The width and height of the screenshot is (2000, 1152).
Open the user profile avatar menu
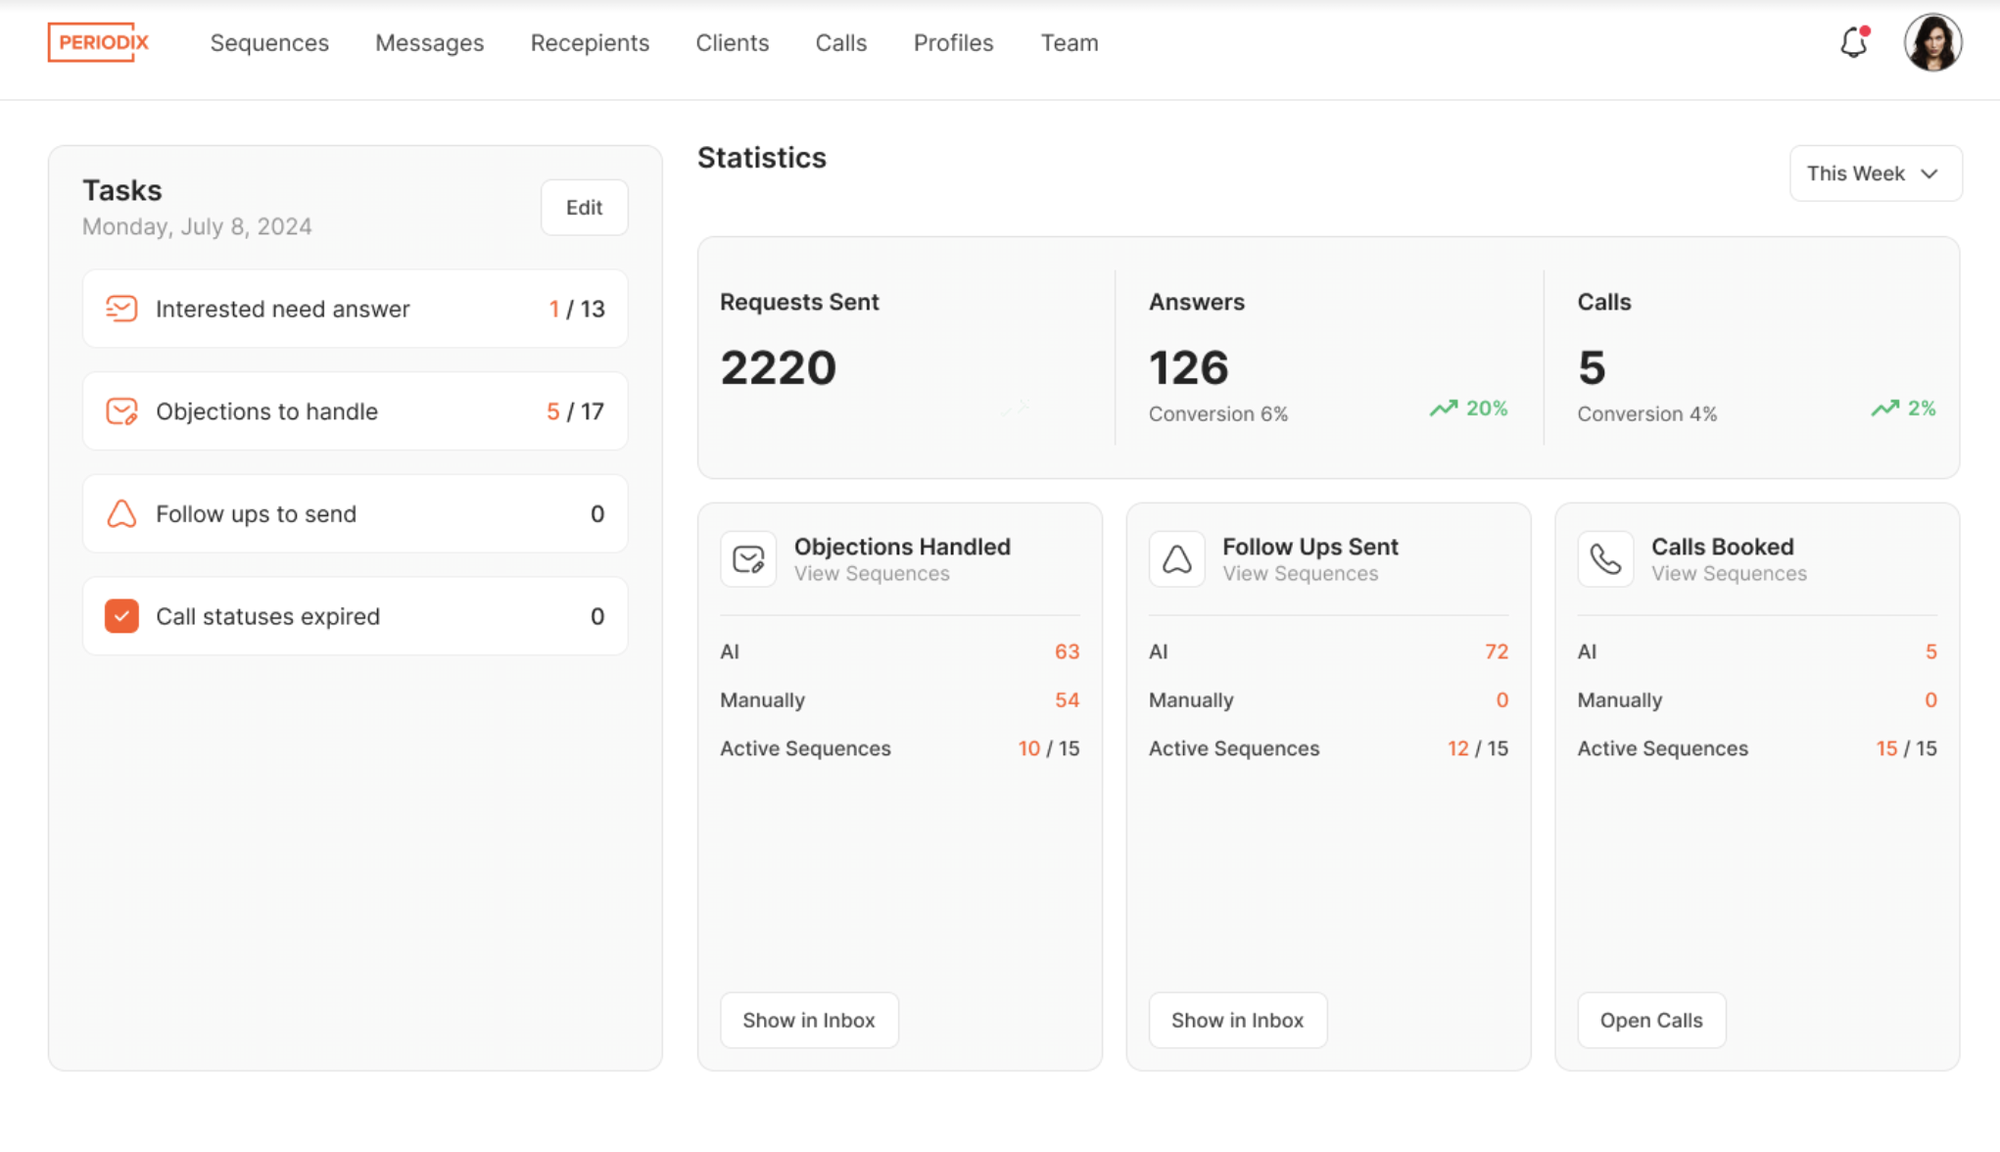[x=1932, y=43]
